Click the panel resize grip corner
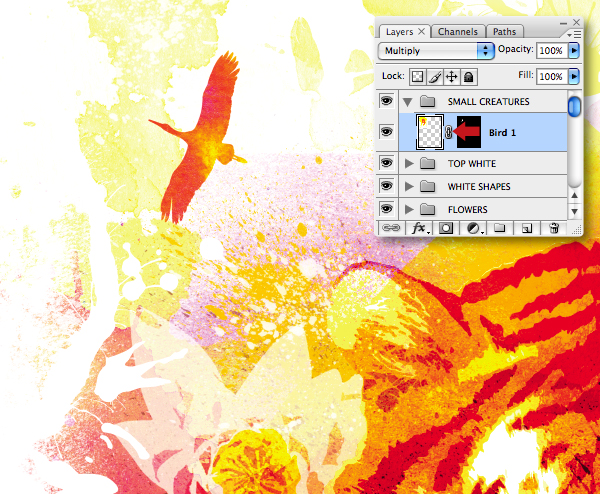 point(576,229)
